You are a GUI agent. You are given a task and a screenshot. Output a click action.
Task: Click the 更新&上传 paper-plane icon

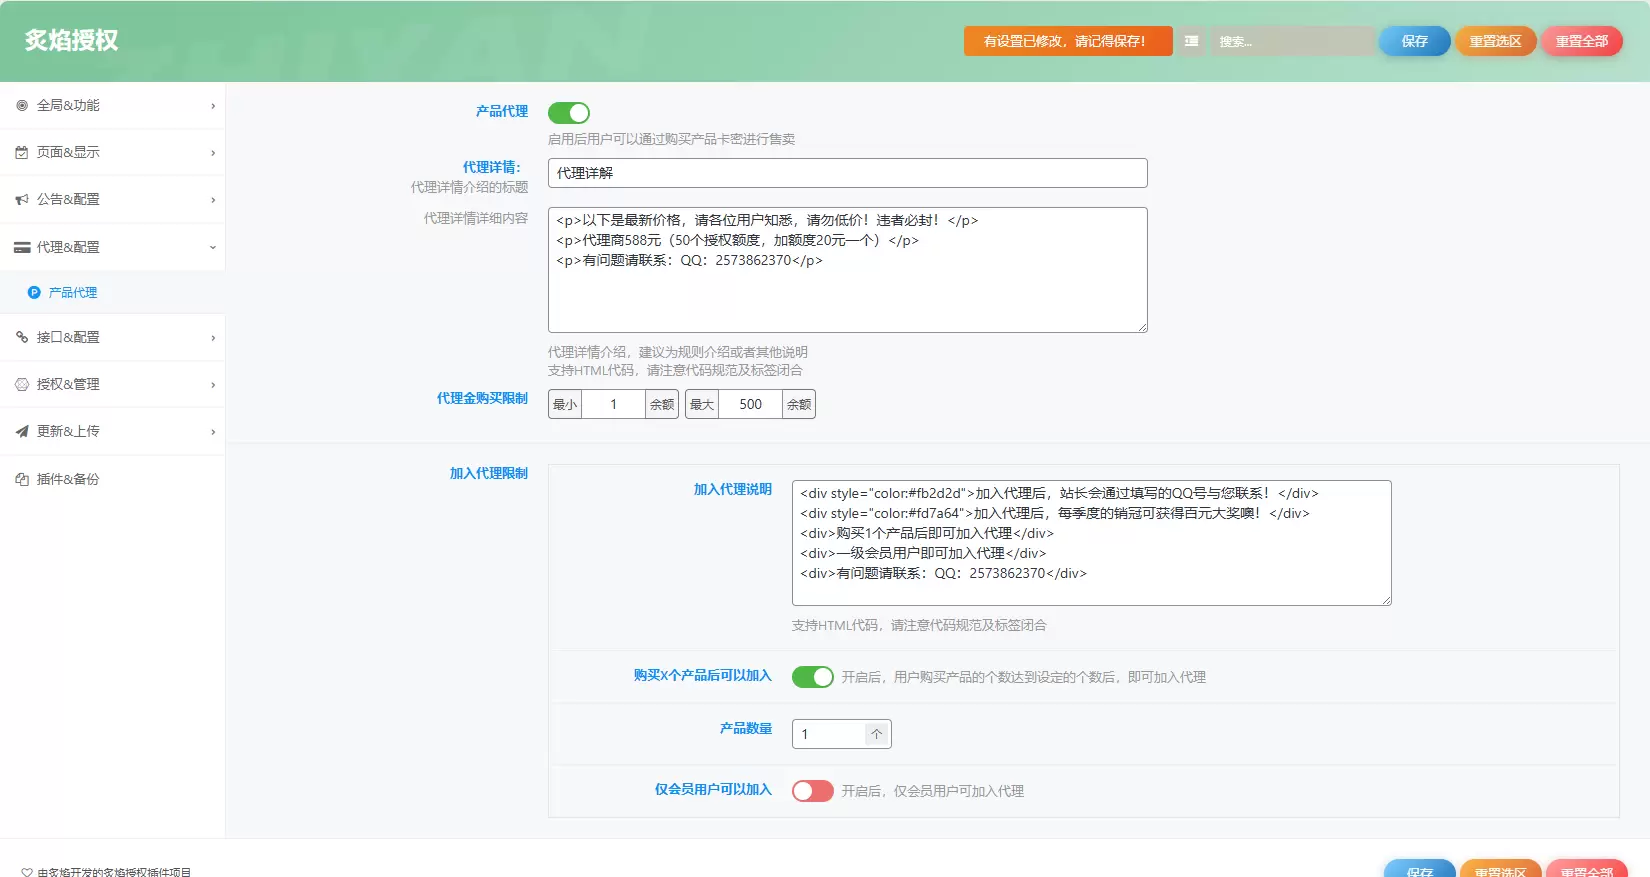click(x=22, y=431)
